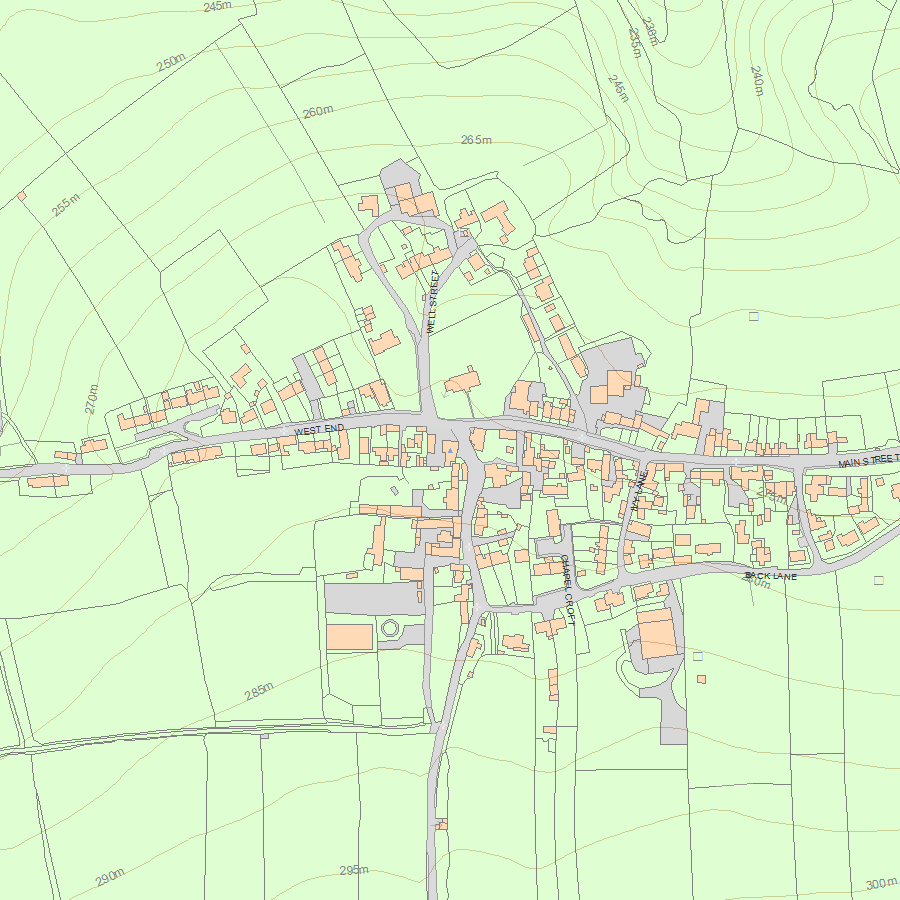
Task: Click the "235m" contour label
Action: (x=634, y=43)
